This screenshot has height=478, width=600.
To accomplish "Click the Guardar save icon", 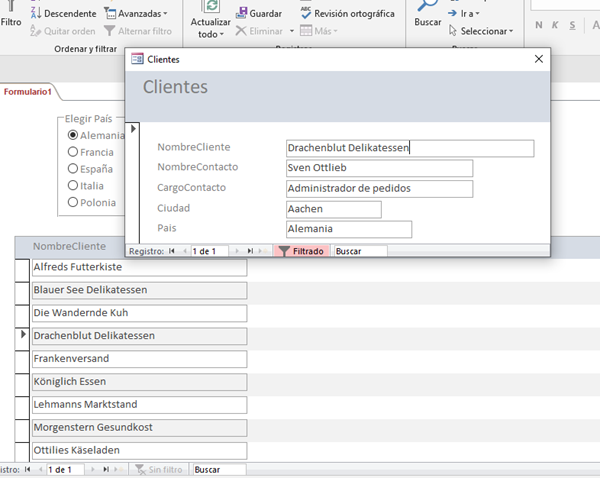I will click(x=243, y=14).
